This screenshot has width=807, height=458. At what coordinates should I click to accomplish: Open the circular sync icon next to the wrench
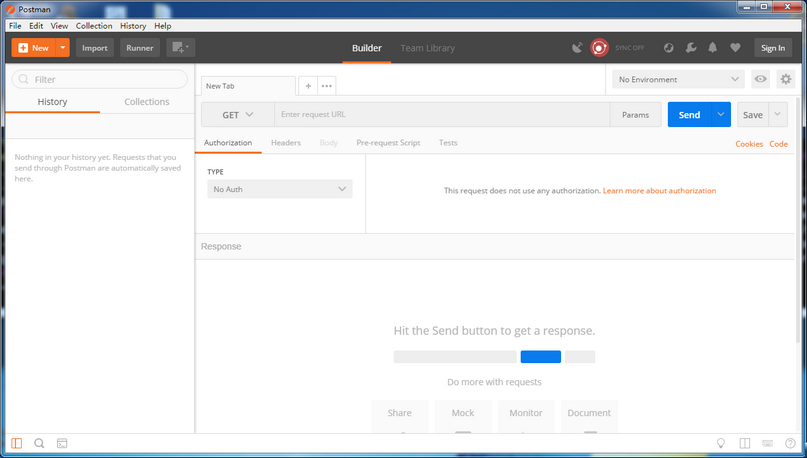coord(669,48)
